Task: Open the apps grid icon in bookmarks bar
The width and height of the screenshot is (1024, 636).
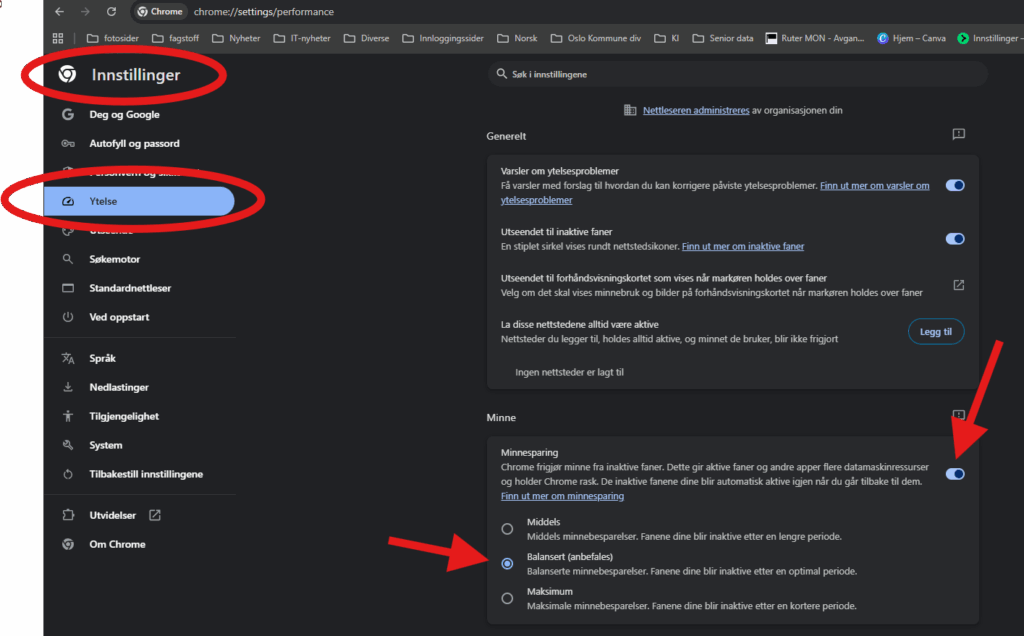Action: [58, 39]
